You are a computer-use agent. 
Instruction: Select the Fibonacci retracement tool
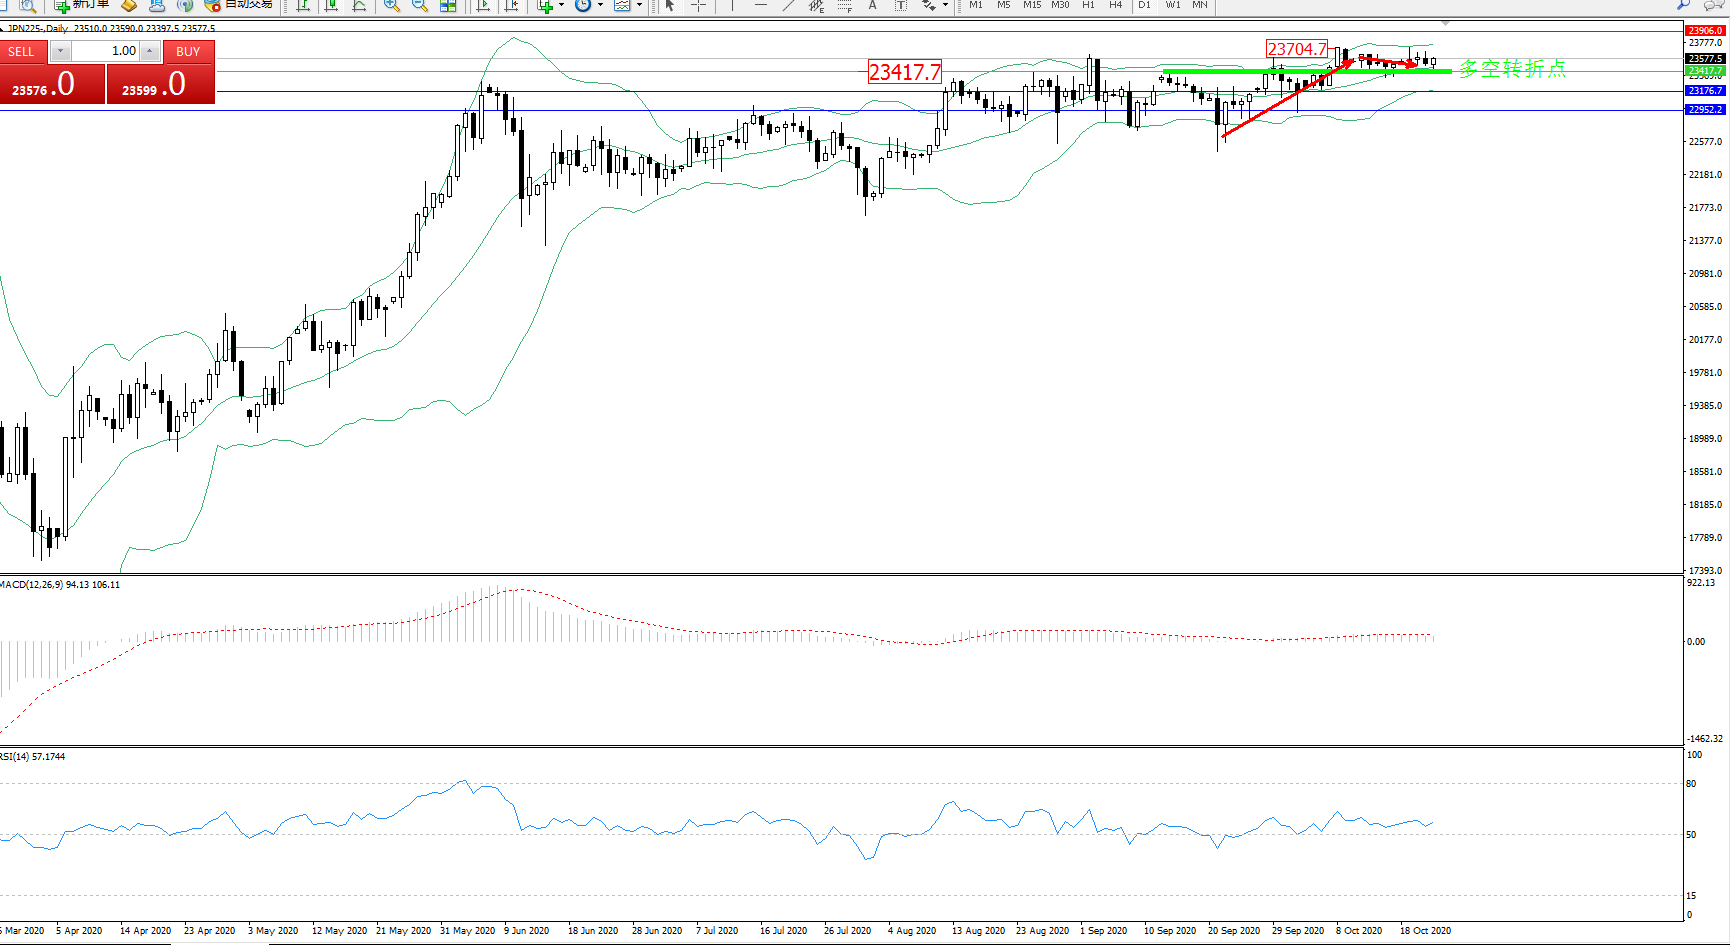845,5
